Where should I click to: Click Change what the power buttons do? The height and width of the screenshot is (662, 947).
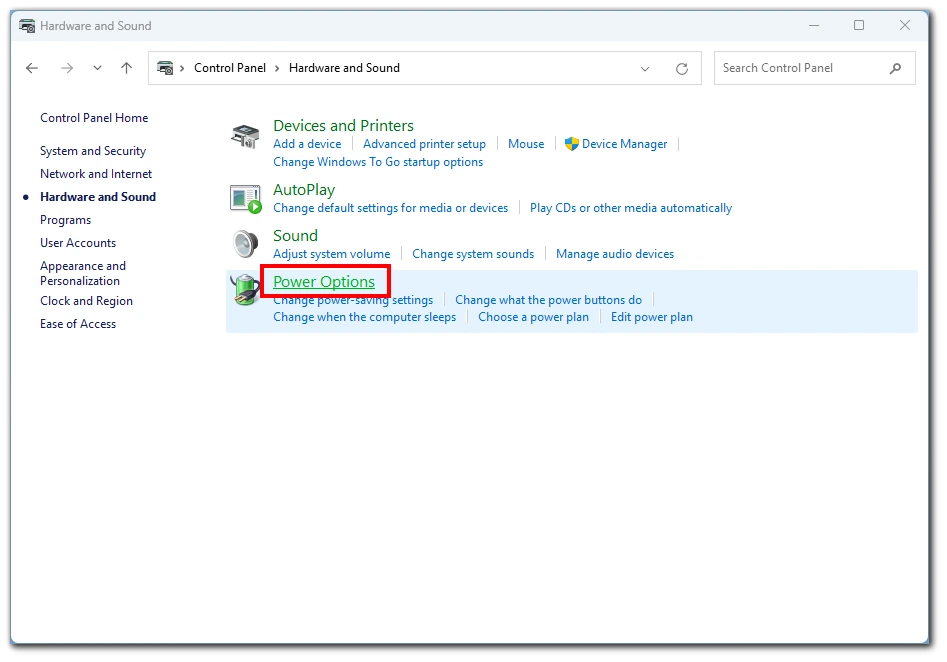click(x=548, y=300)
